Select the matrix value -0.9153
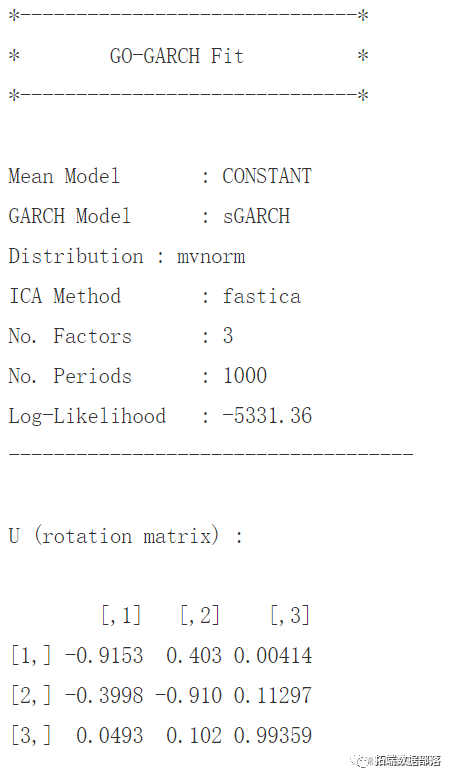The image size is (455, 781). point(104,655)
